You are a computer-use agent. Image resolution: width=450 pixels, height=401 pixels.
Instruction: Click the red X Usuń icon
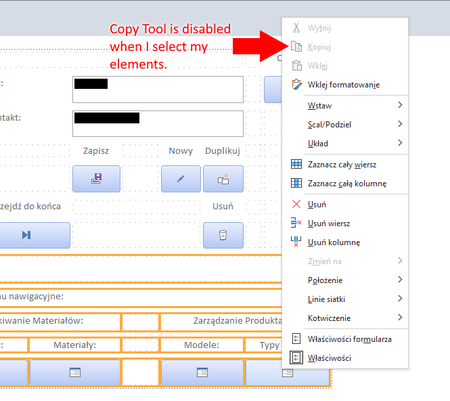click(x=296, y=204)
